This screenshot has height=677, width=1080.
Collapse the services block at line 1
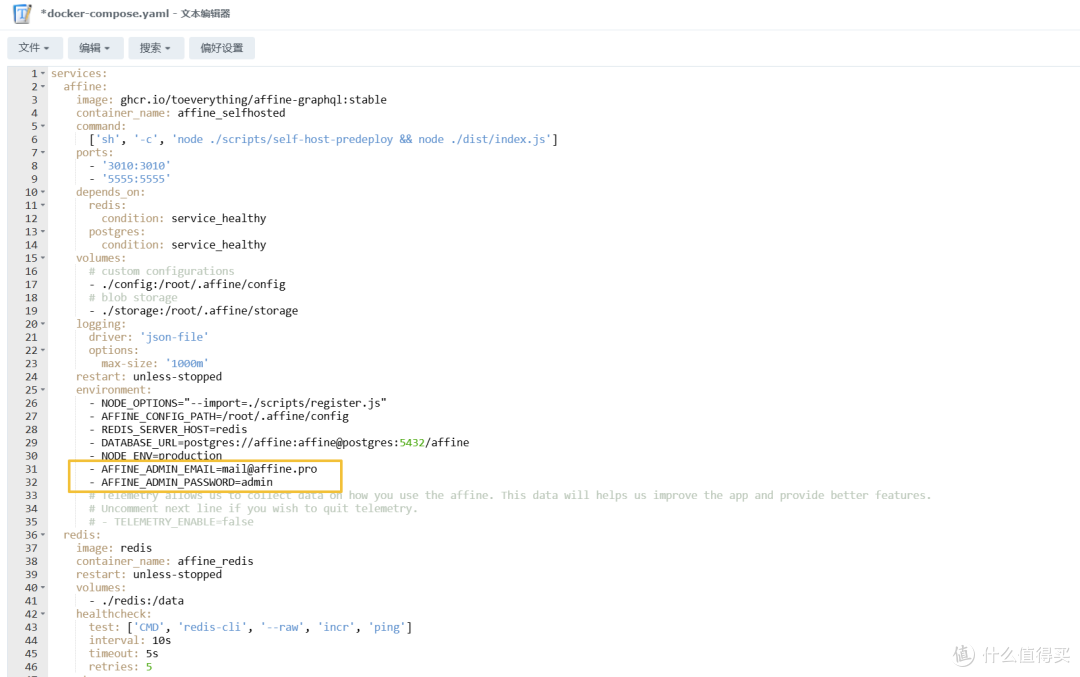coord(43,74)
